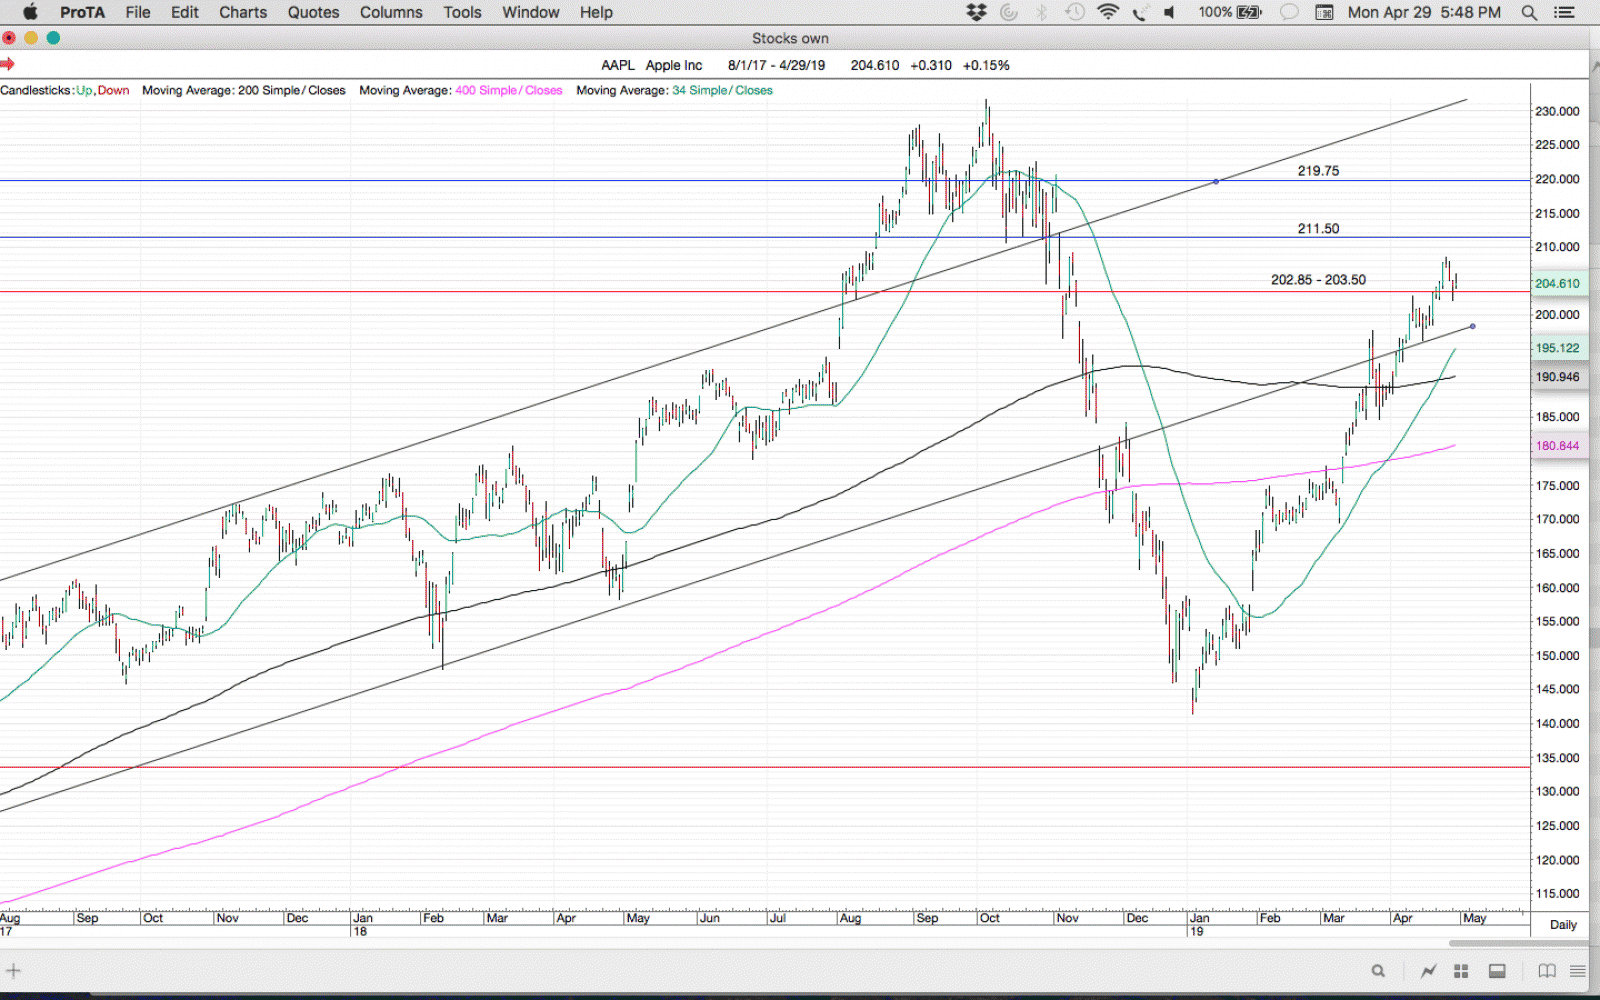Click the volume speaker icon
The width and height of the screenshot is (1600, 1000).
(1169, 12)
